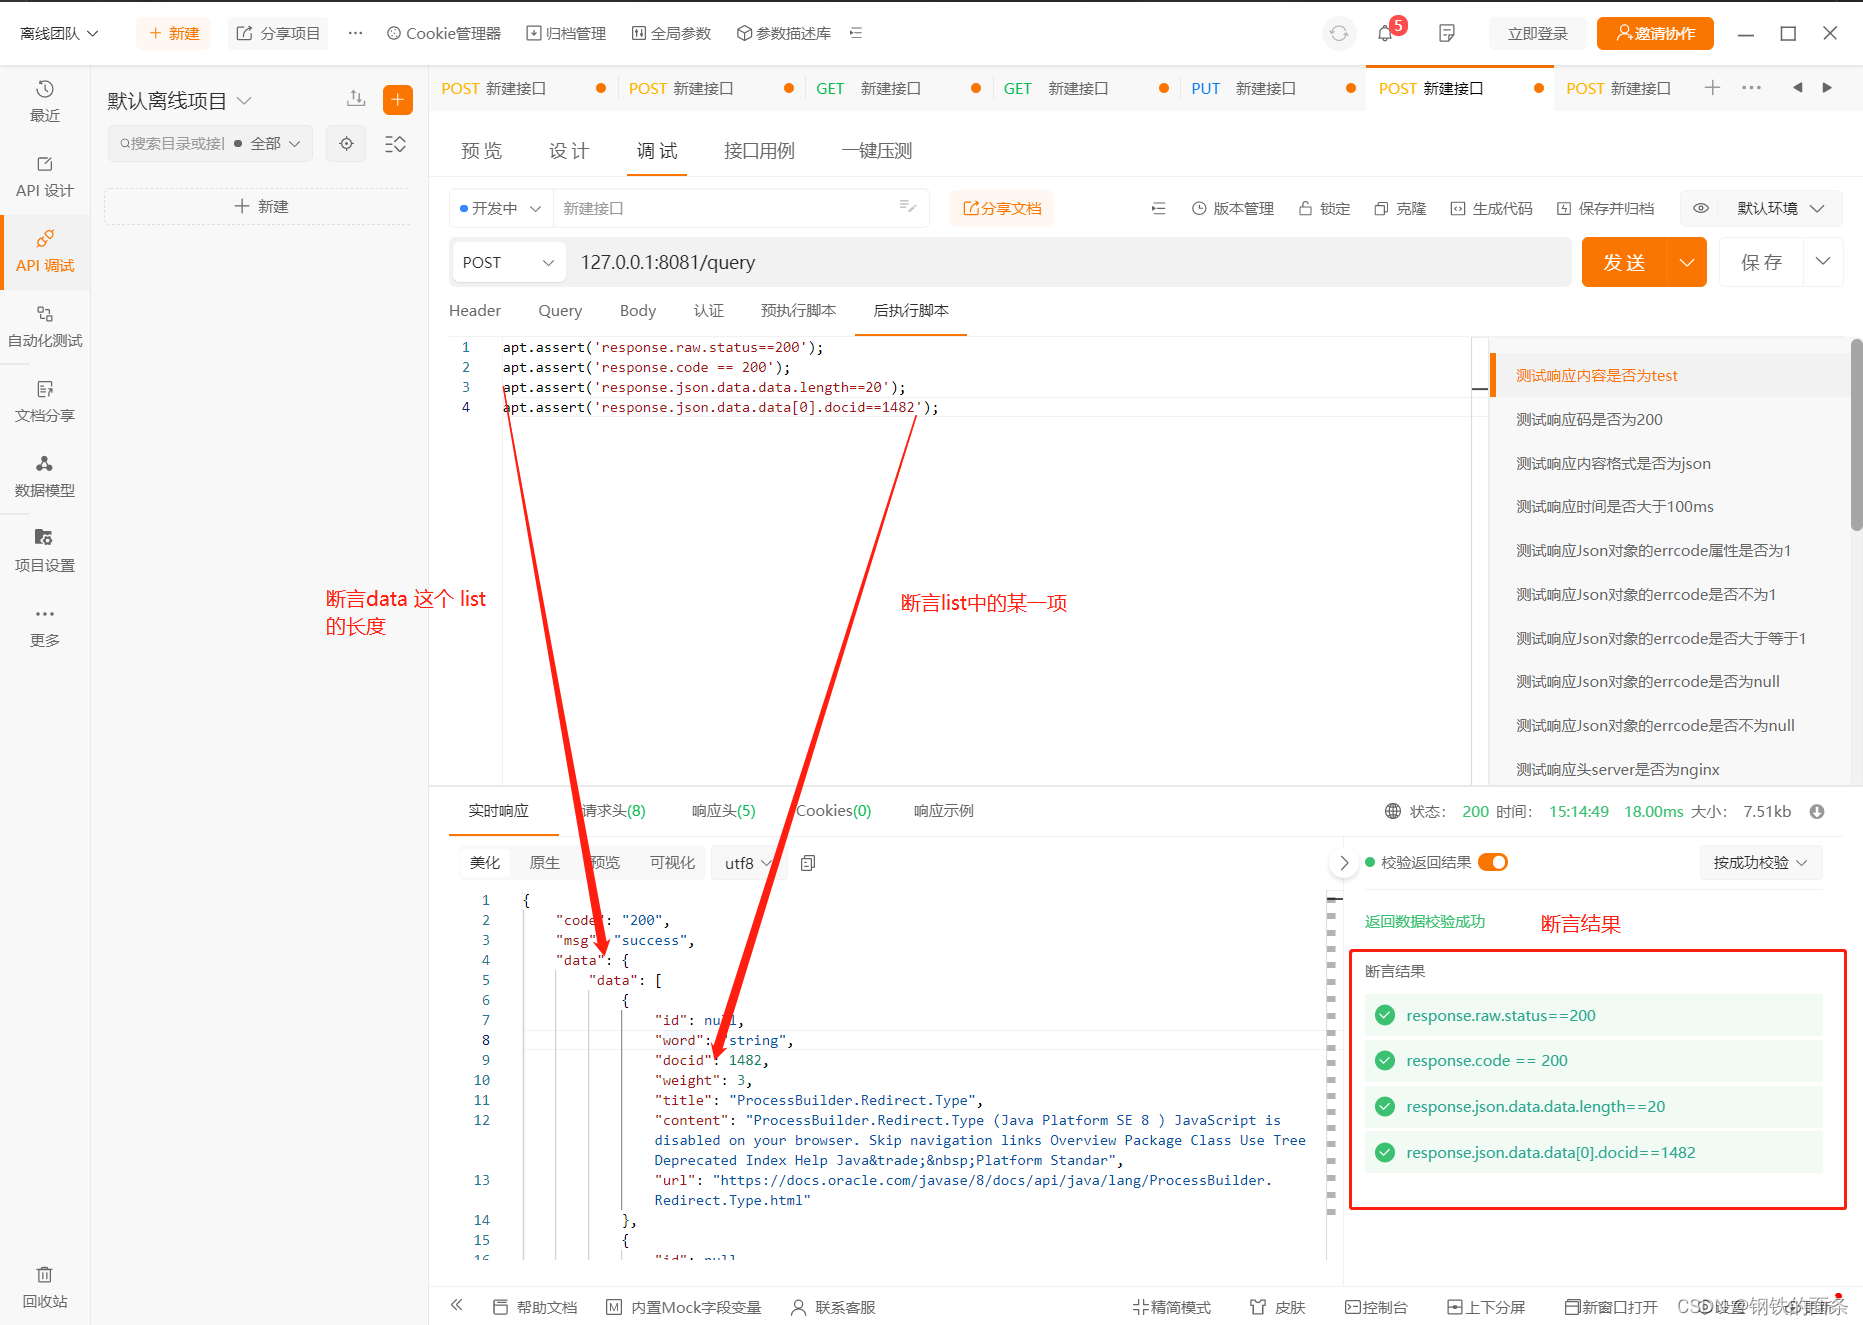Switch to the 预执行脚本 tab
The height and width of the screenshot is (1325, 1863).
798,311
